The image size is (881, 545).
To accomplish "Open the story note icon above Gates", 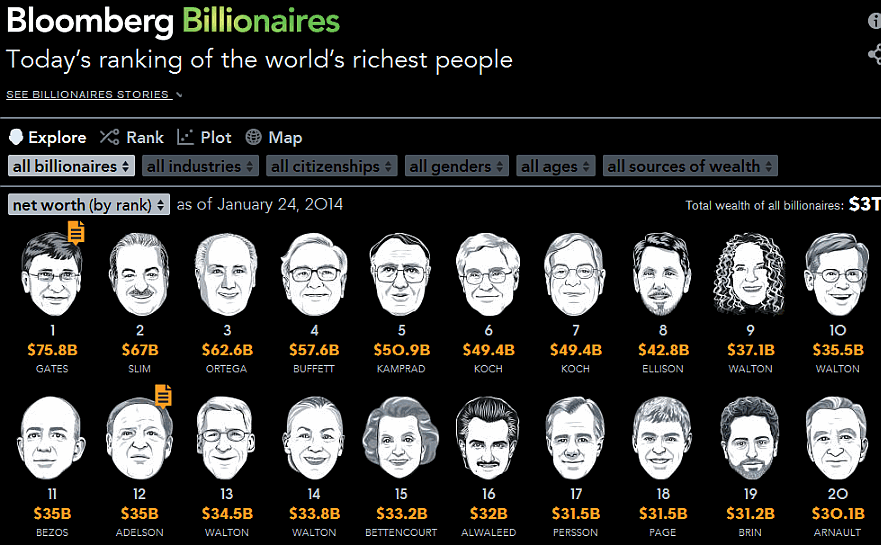I will coord(76,232).
